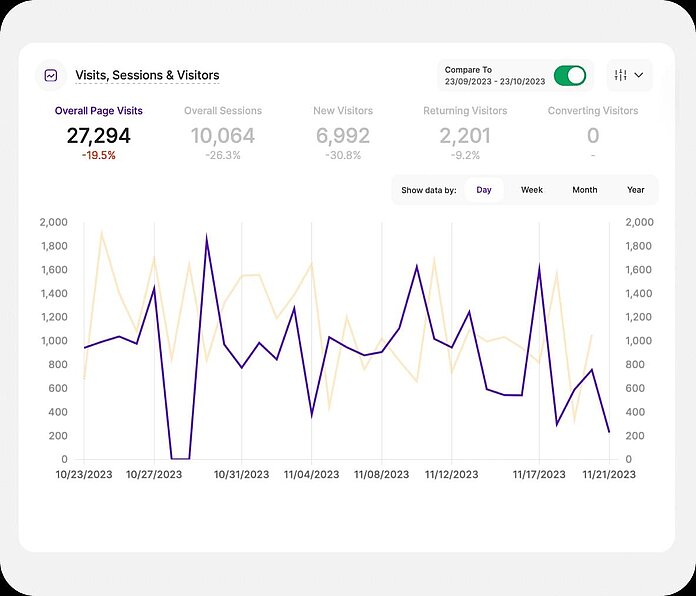Select the Returning Visitors metric
The width and height of the screenshot is (696, 596).
465,111
